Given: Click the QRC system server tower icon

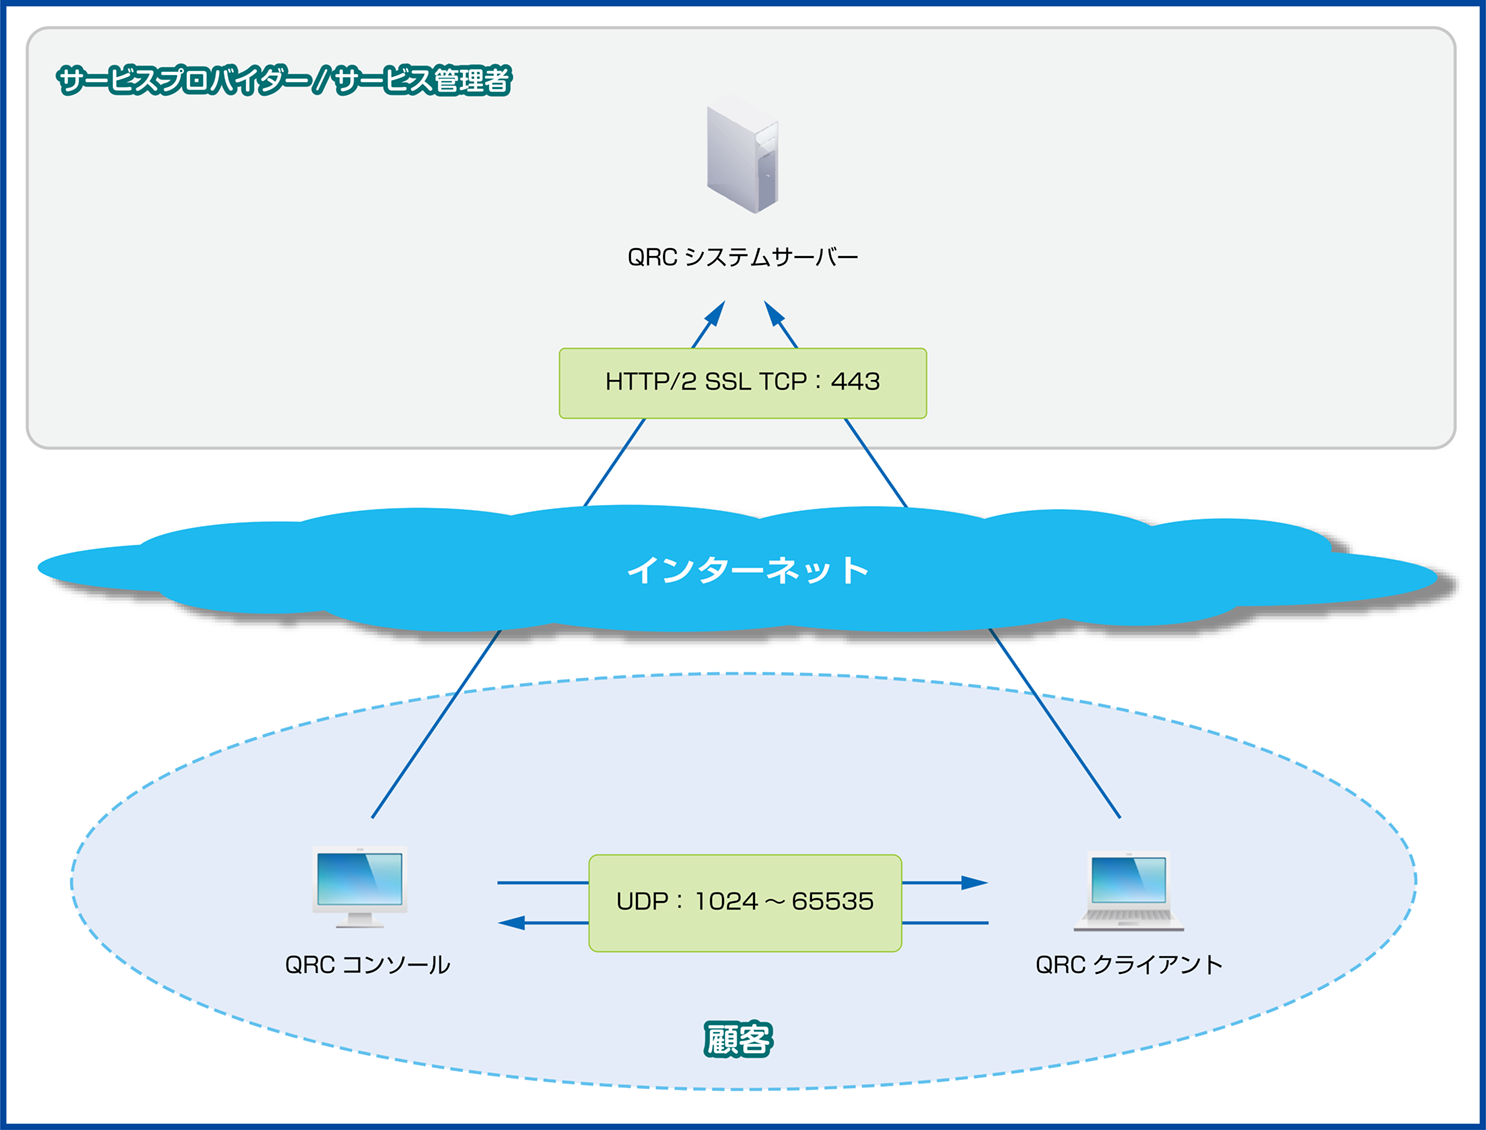Looking at the screenshot, I should pos(742,159).
